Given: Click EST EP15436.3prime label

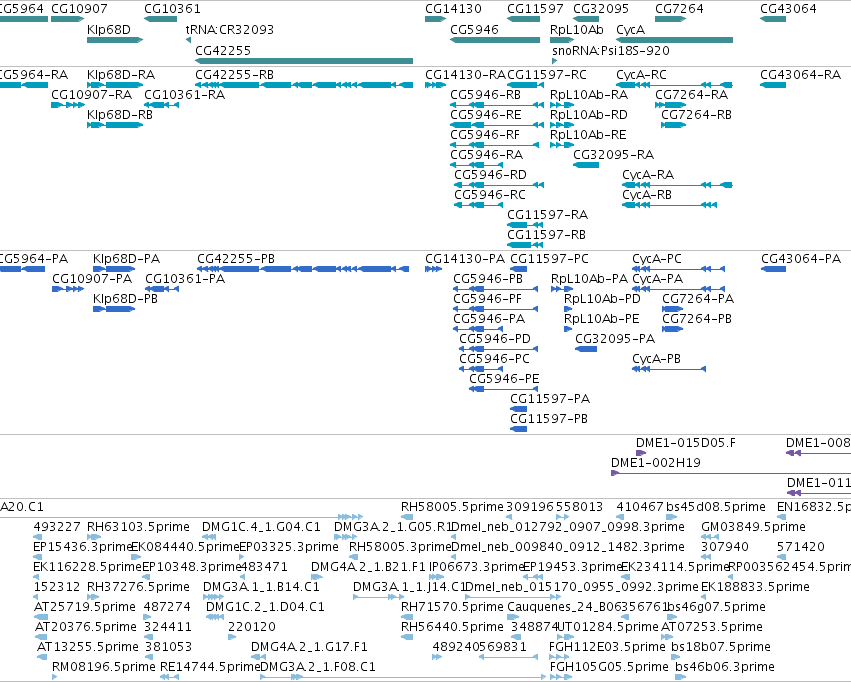Looking at the screenshot, I should point(83,546).
